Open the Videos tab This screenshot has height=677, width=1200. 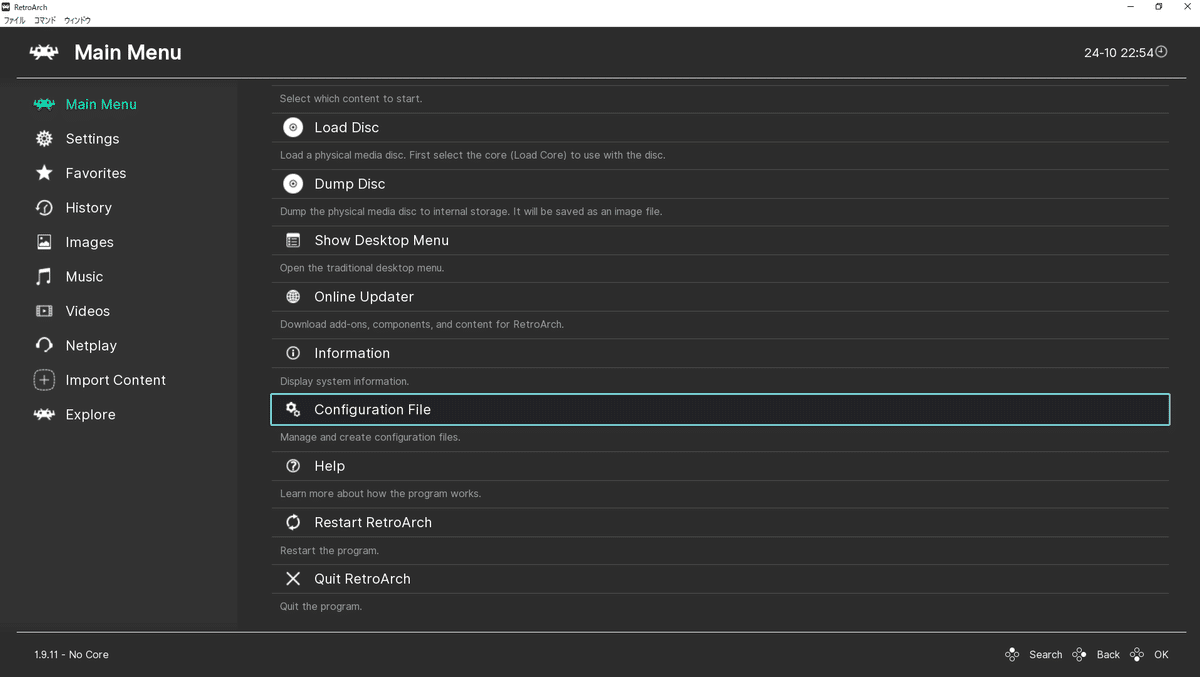pyautogui.click(x=87, y=311)
